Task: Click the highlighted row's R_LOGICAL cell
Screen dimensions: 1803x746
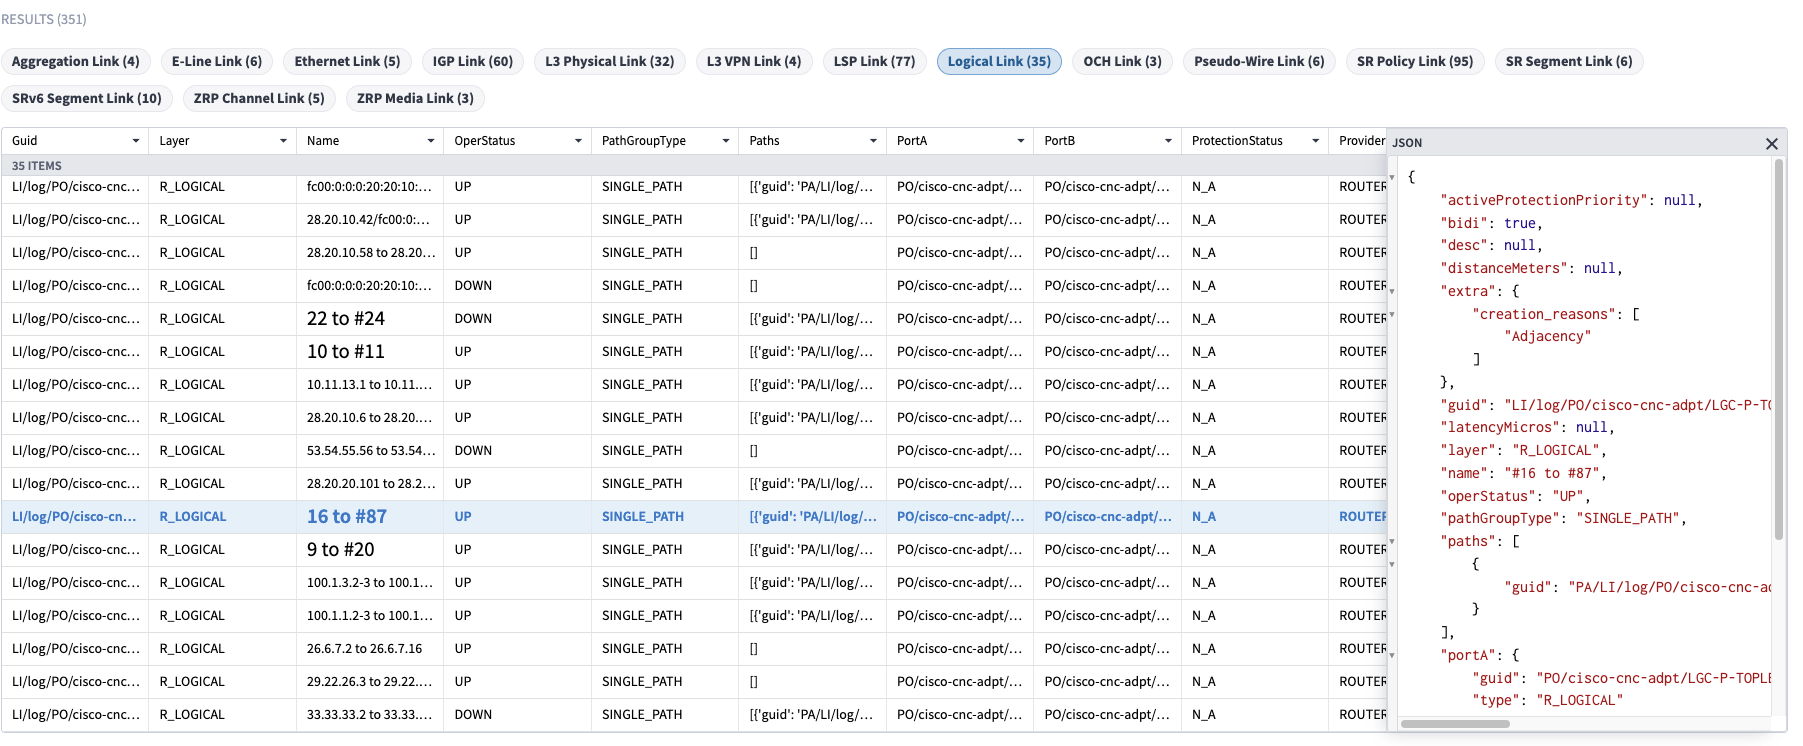Action: coord(222,517)
